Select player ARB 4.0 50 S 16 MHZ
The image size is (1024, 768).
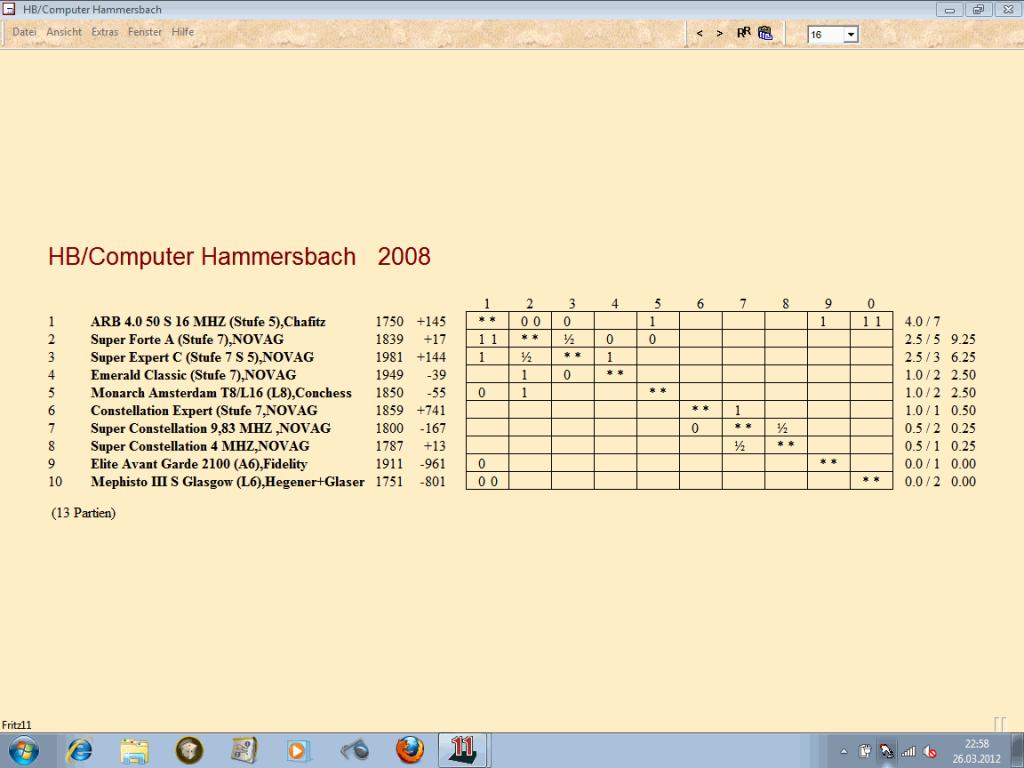tap(208, 321)
